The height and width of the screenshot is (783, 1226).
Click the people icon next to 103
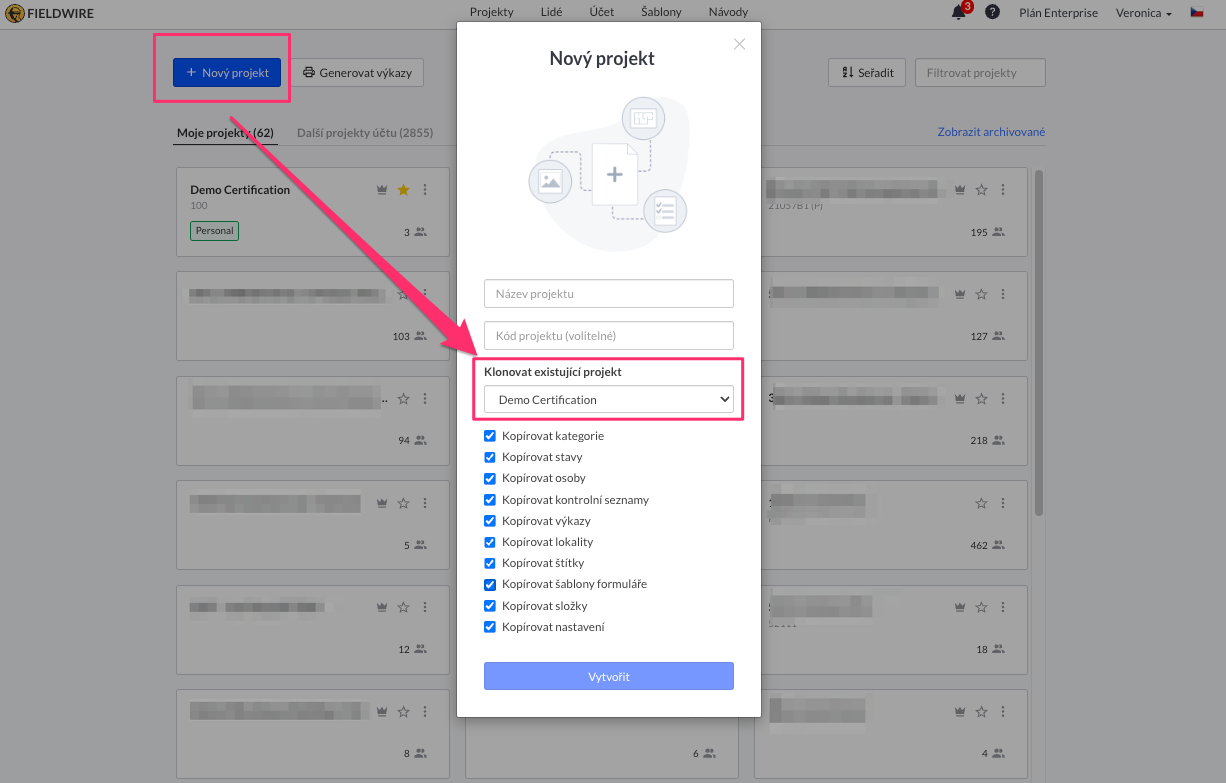[x=420, y=337]
